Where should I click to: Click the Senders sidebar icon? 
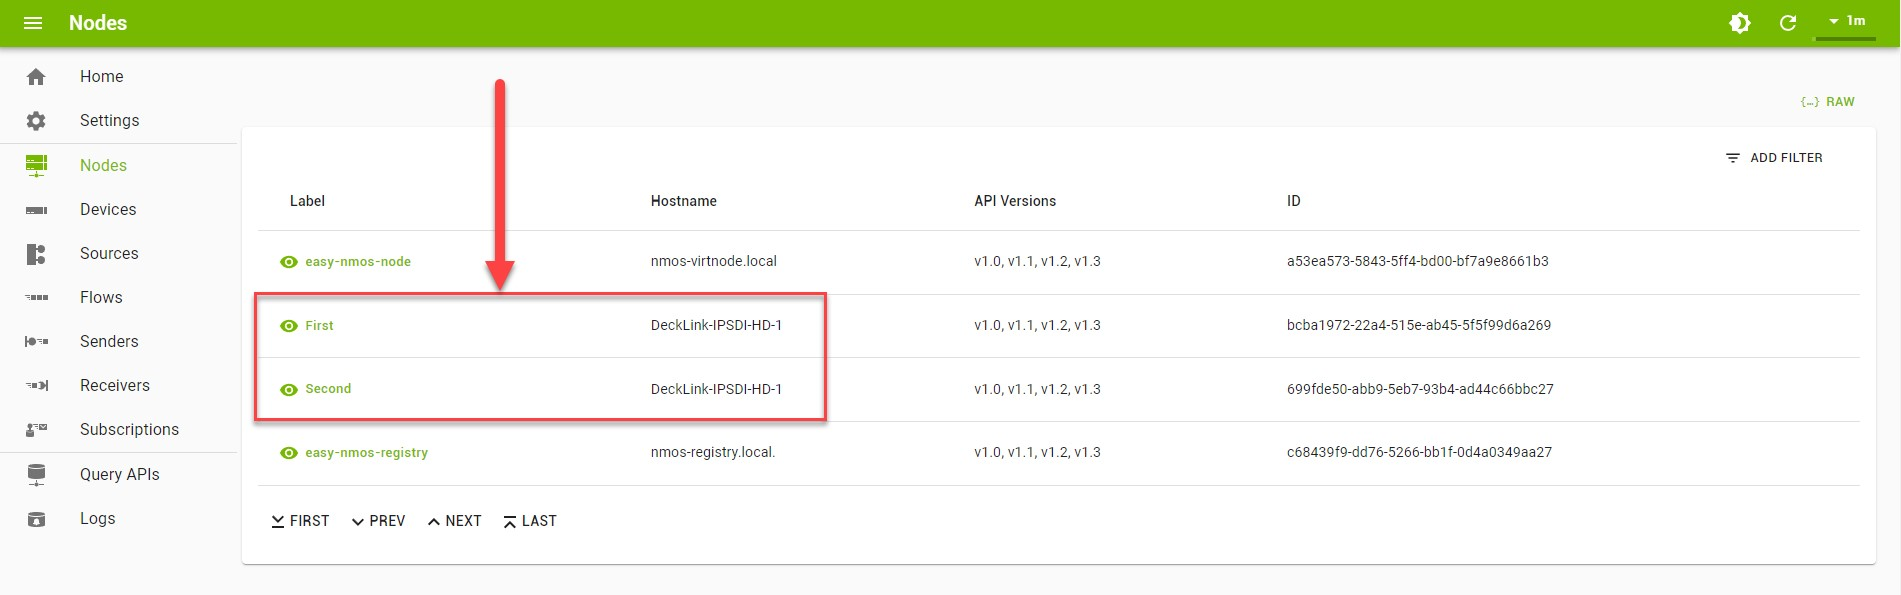[x=36, y=342]
